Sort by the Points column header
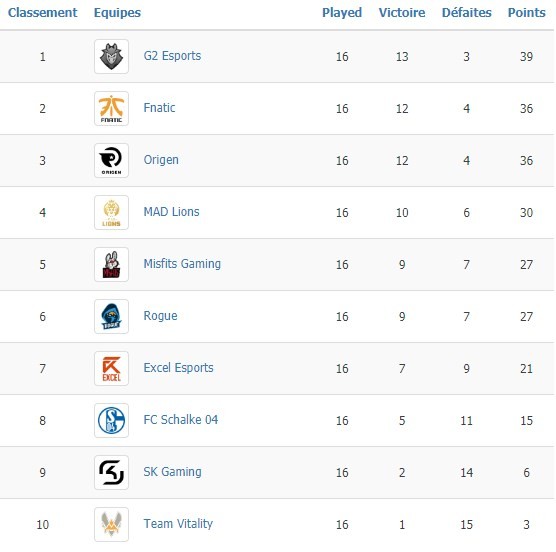This screenshot has height=552, width=556. click(x=527, y=12)
